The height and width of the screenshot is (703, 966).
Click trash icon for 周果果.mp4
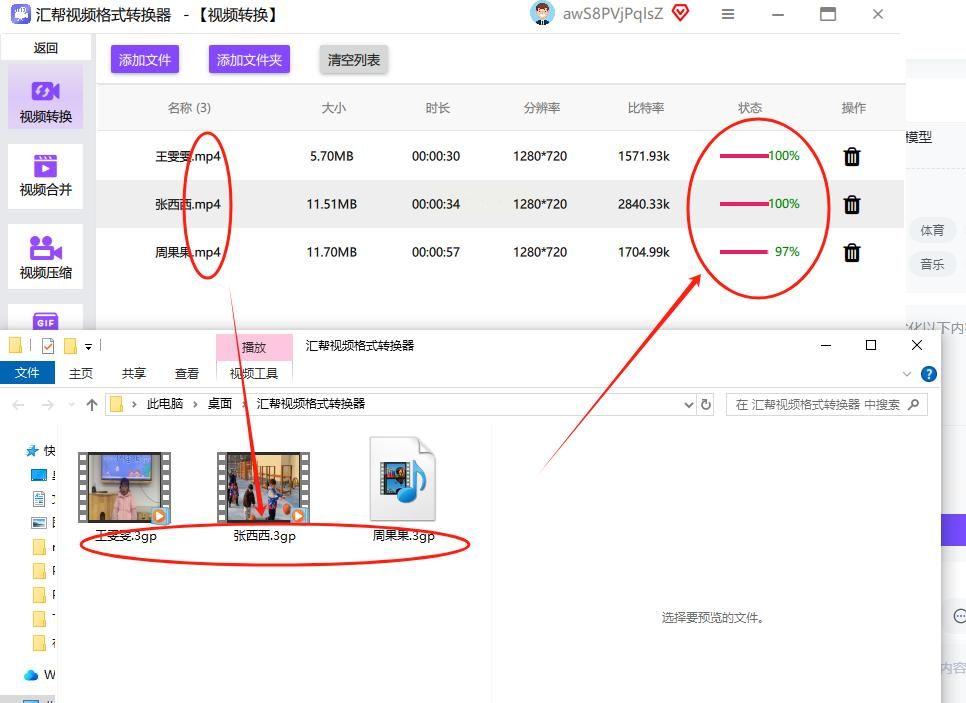pyautogui.click(x=852, y=252)
